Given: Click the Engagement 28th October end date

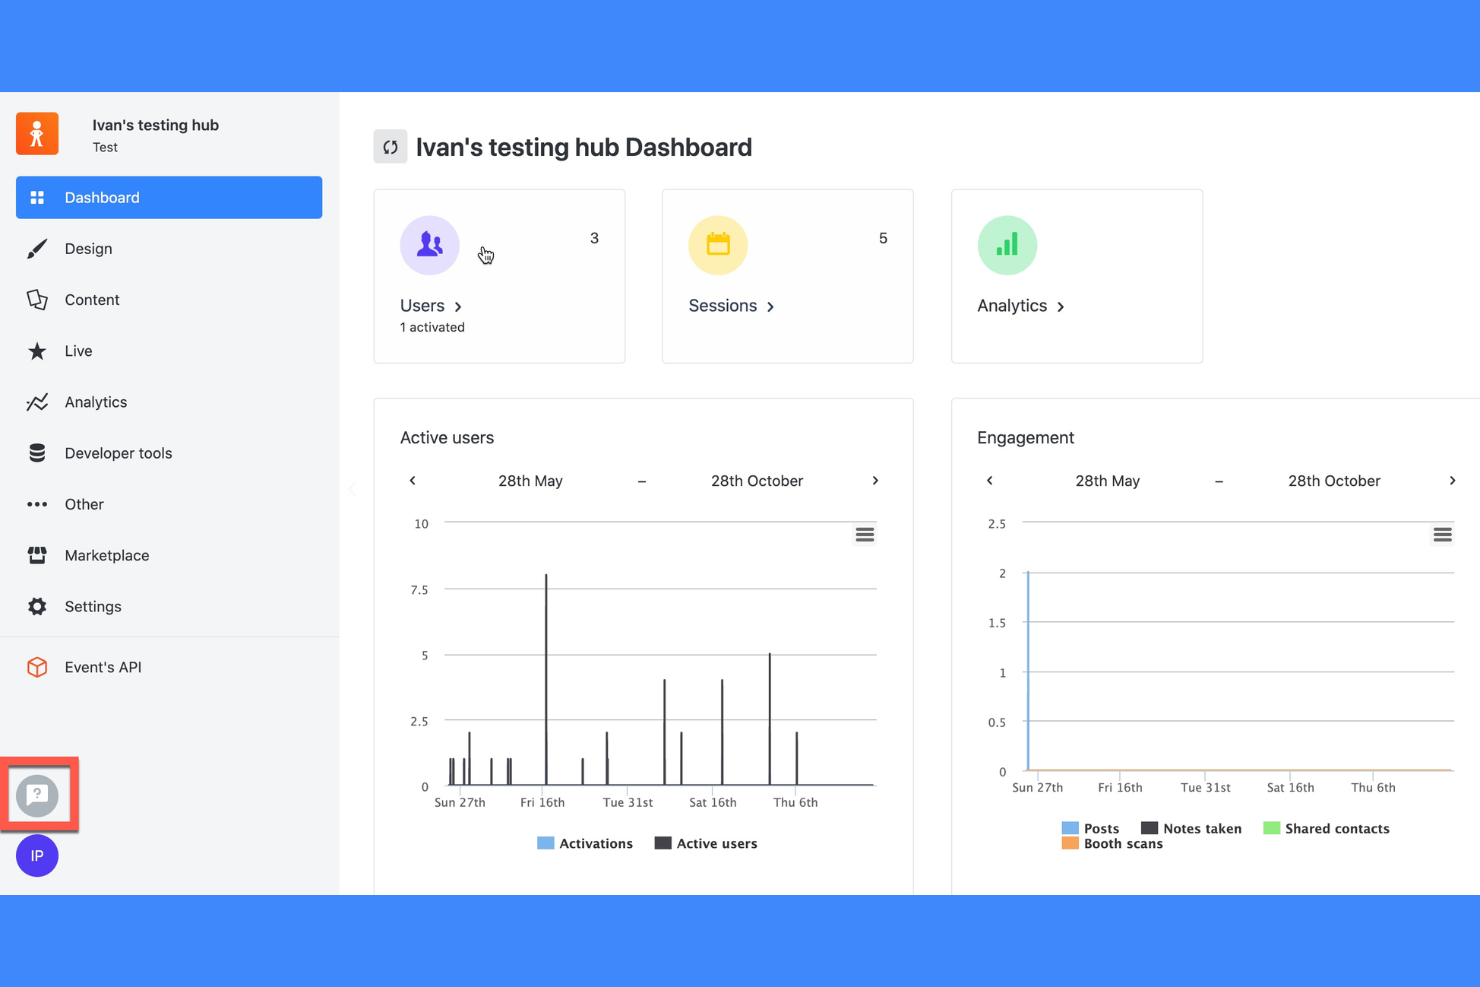Looking at the screenshot, I should 1334,481.
